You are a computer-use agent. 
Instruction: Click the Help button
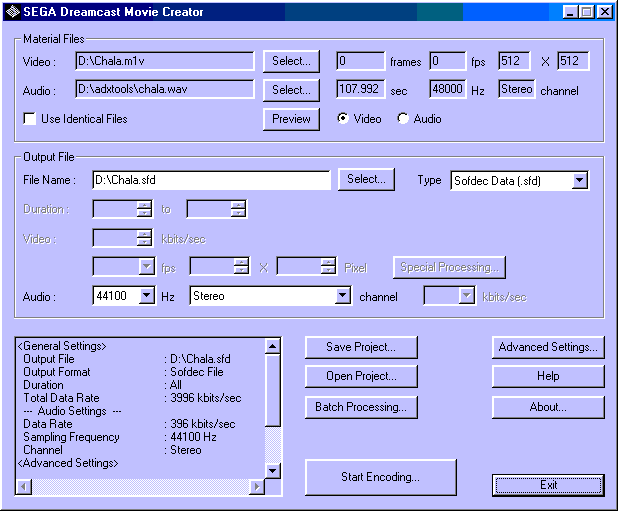click(x=548, y=376)
